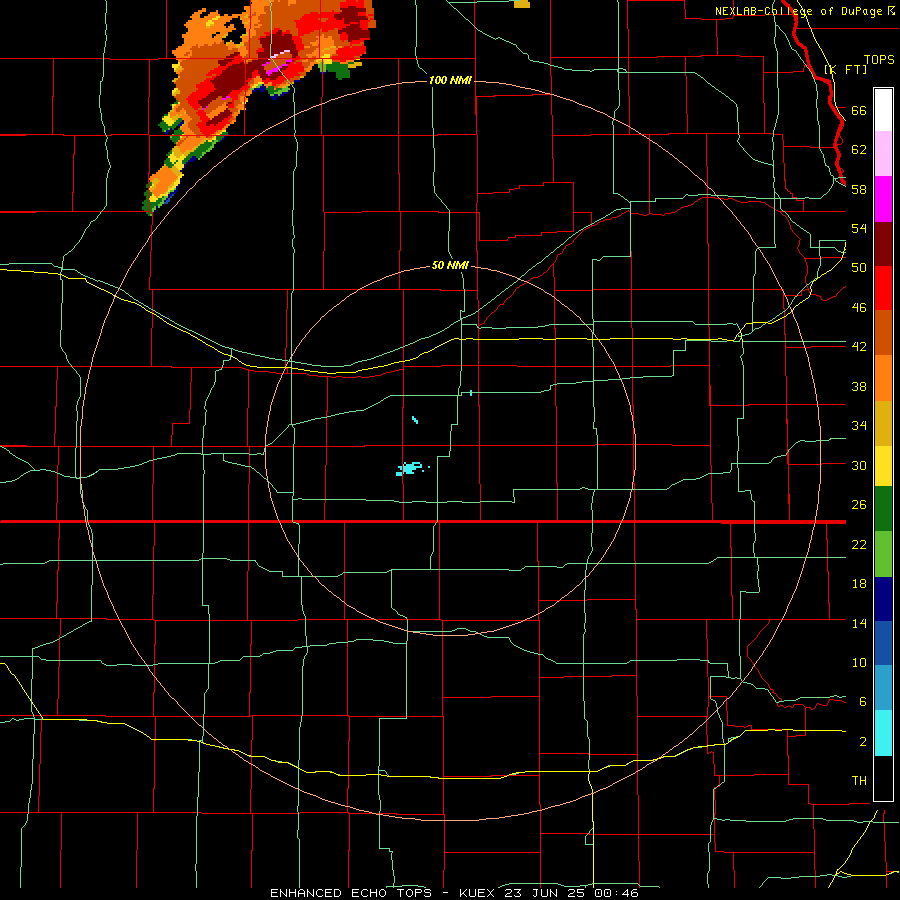The height and width of the screenshot is (900, 900).
Task: Click the magenta legend swatch
Action: [883, 199]
